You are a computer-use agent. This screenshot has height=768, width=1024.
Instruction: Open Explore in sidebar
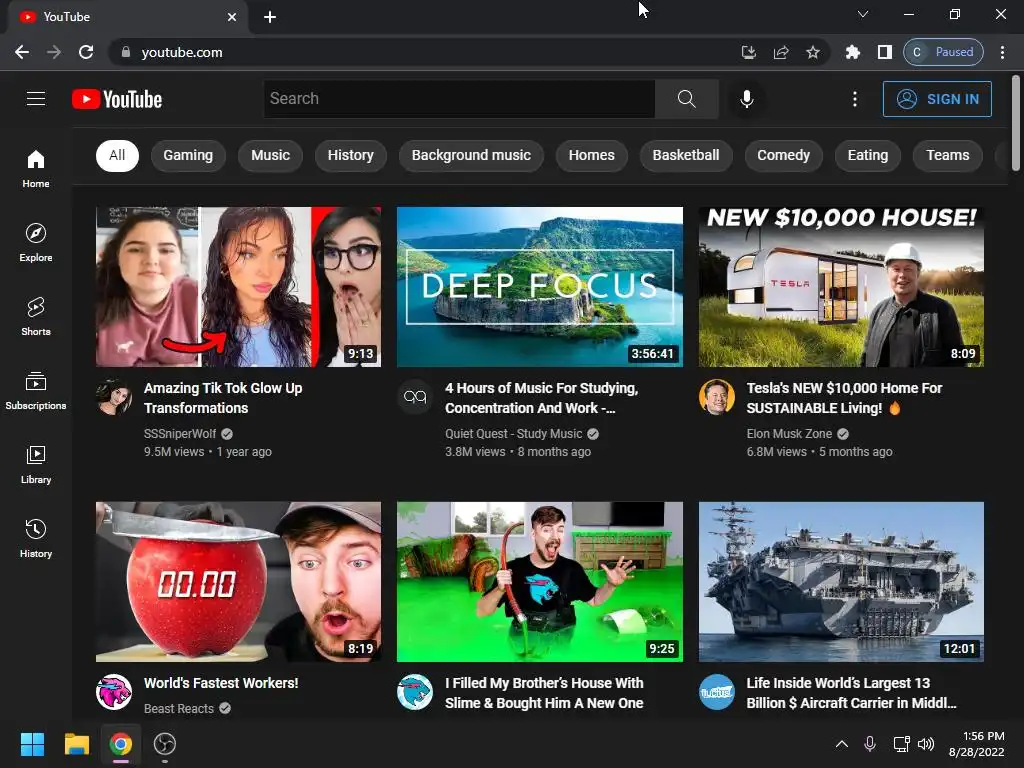(36, 243)
